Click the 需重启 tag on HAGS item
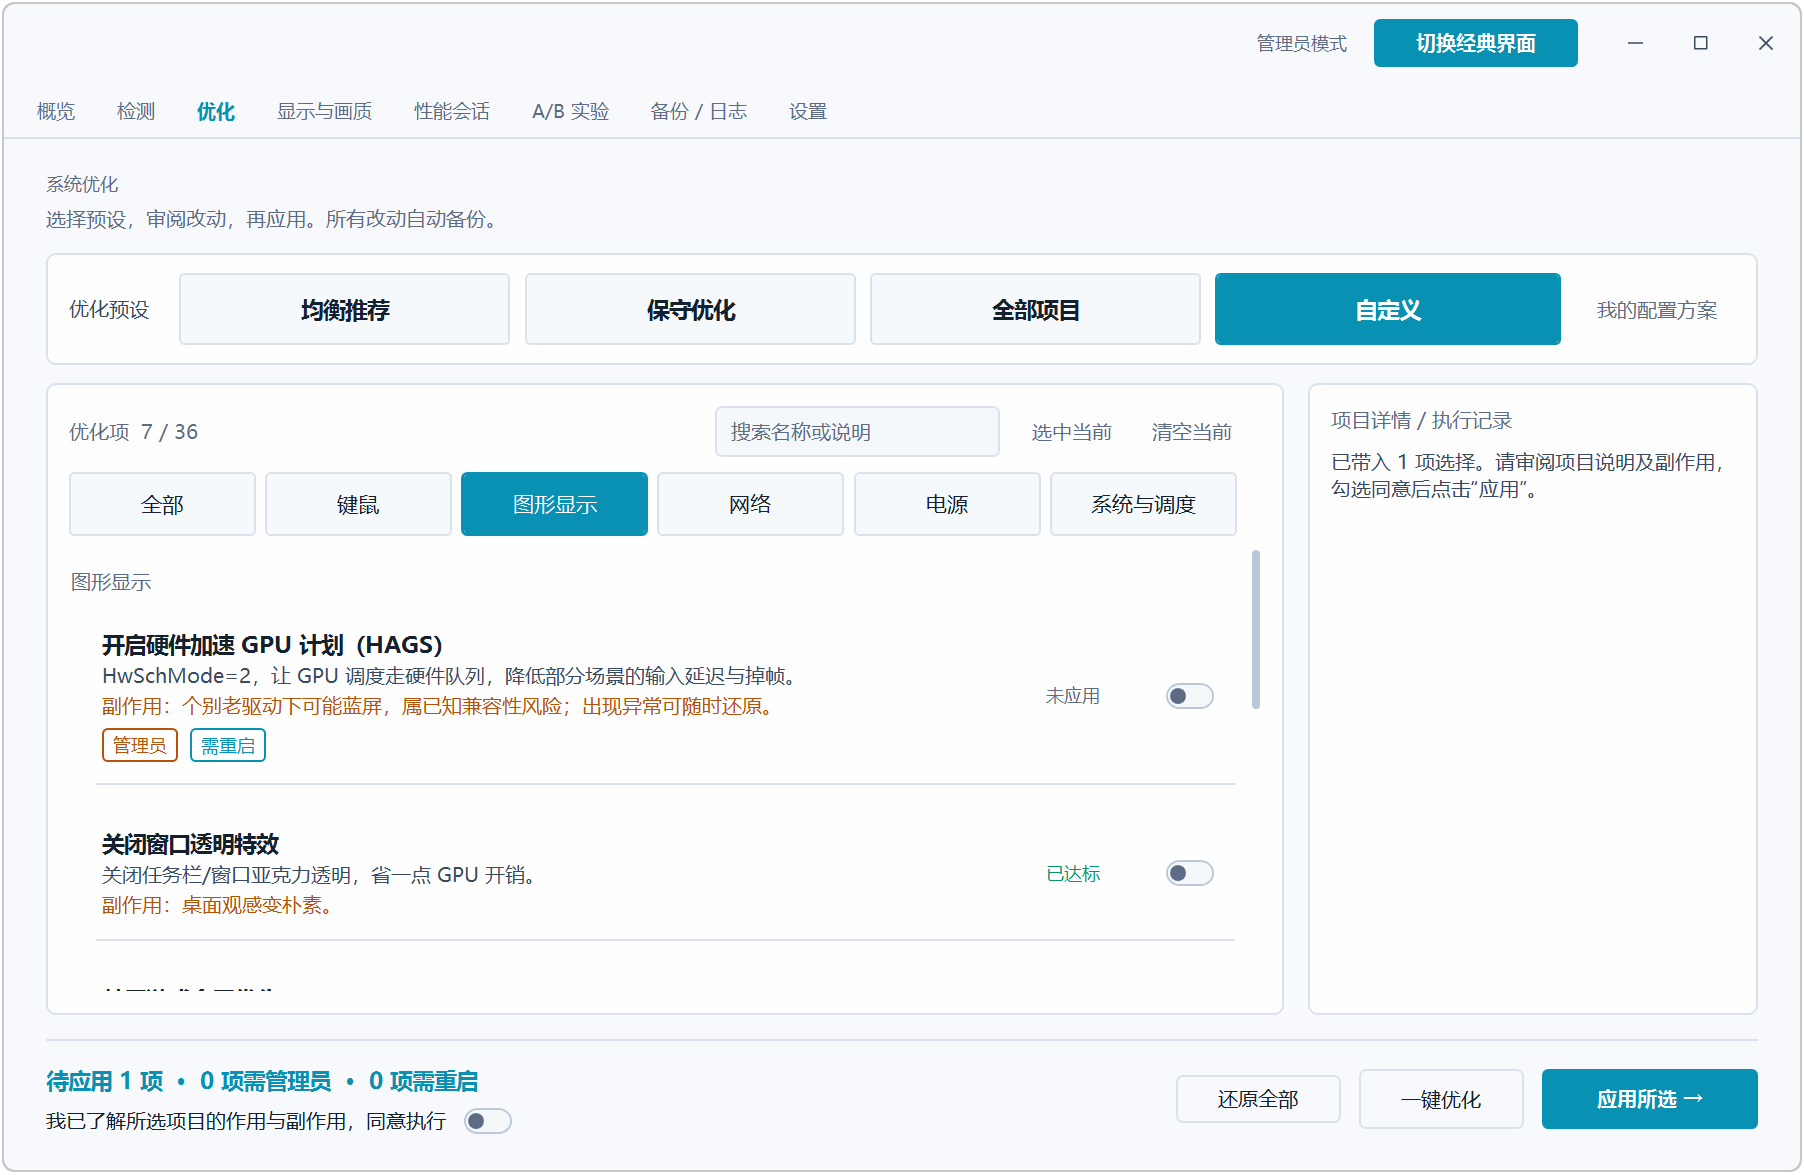The height and width of the screenshot is (1175, 1804). click(x=228, y=745)
